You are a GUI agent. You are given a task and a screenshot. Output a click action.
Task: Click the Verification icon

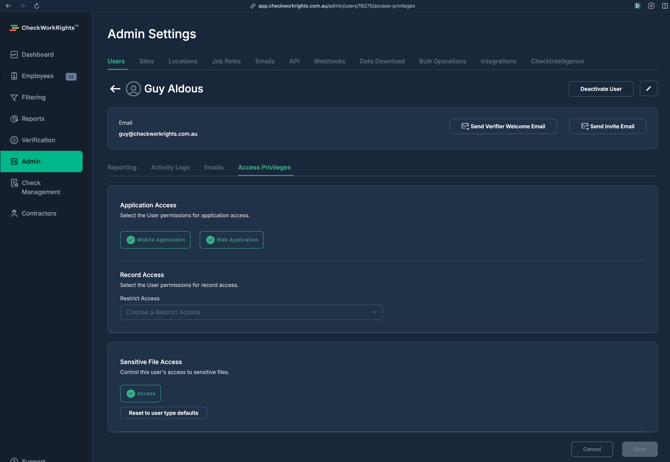click(14, 140)
